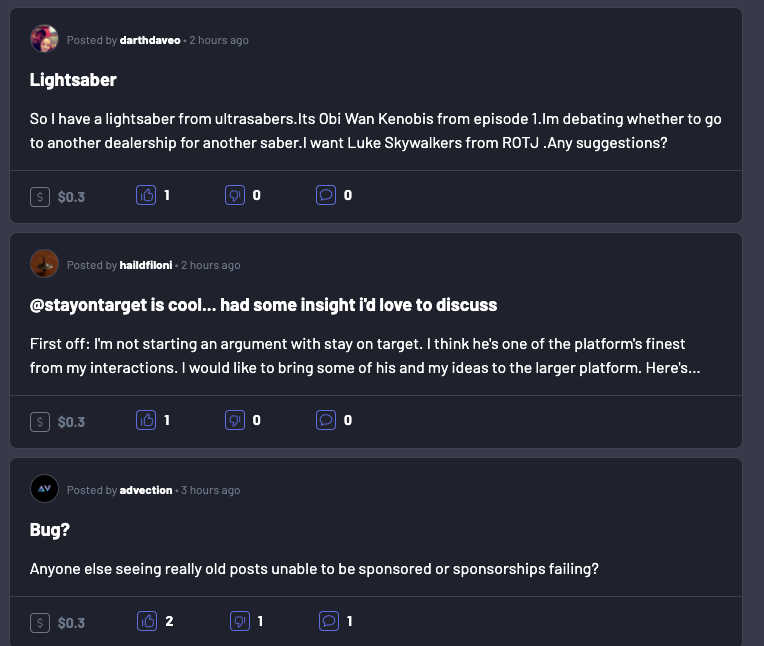This screenshot has height=646, width=764.
Task: Open the Lightsaber post title
Action: 73,80
